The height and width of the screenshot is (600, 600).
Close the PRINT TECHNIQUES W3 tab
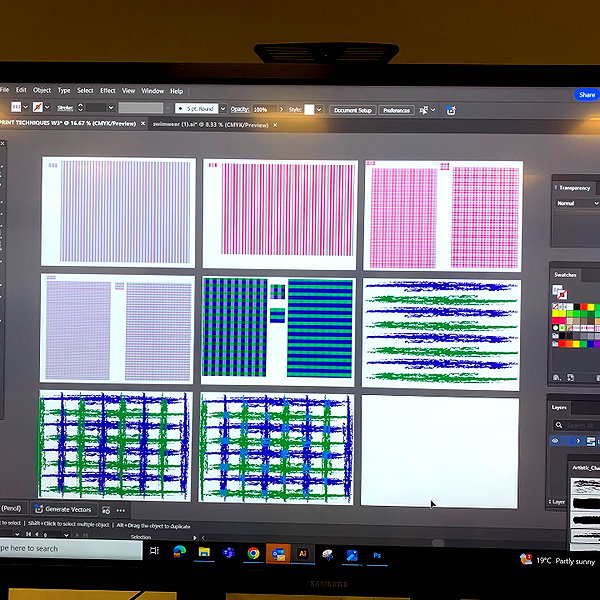pyautogui.click(x=143, y=124)
